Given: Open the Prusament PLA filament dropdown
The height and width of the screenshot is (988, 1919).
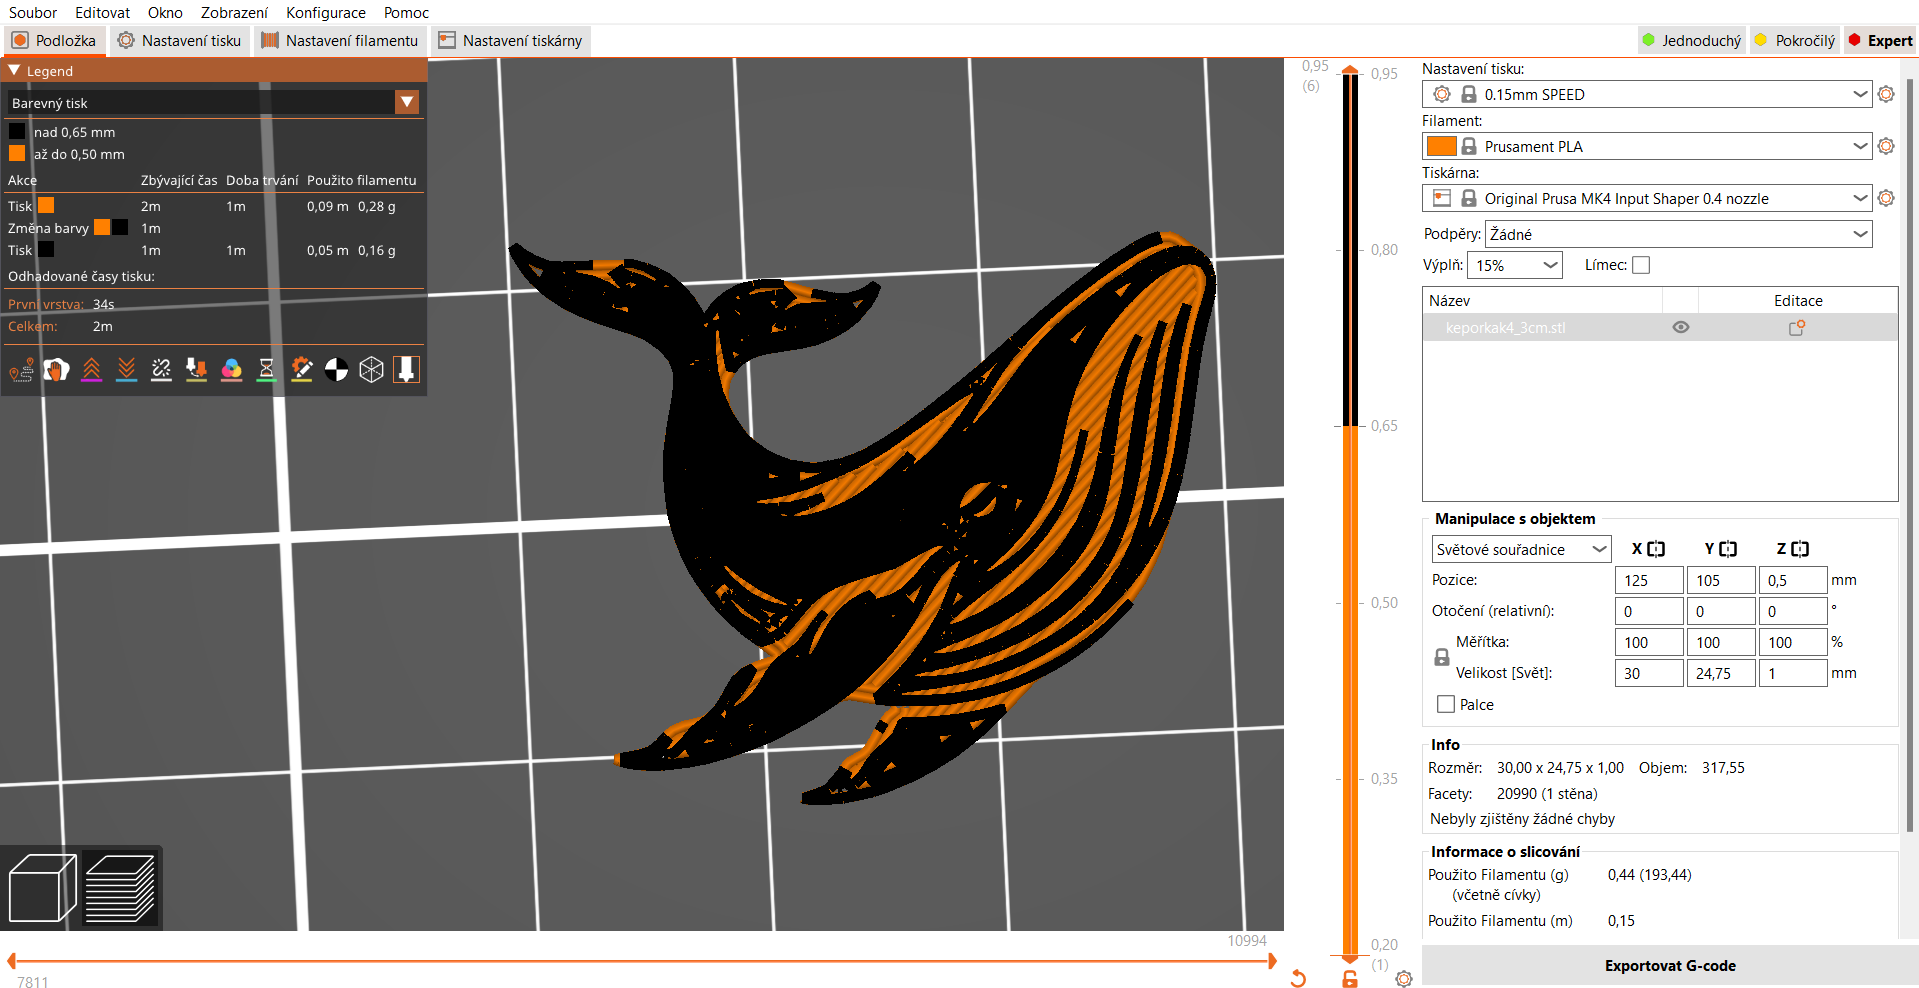Looking at the screenshot, I should click(1860, 146).
